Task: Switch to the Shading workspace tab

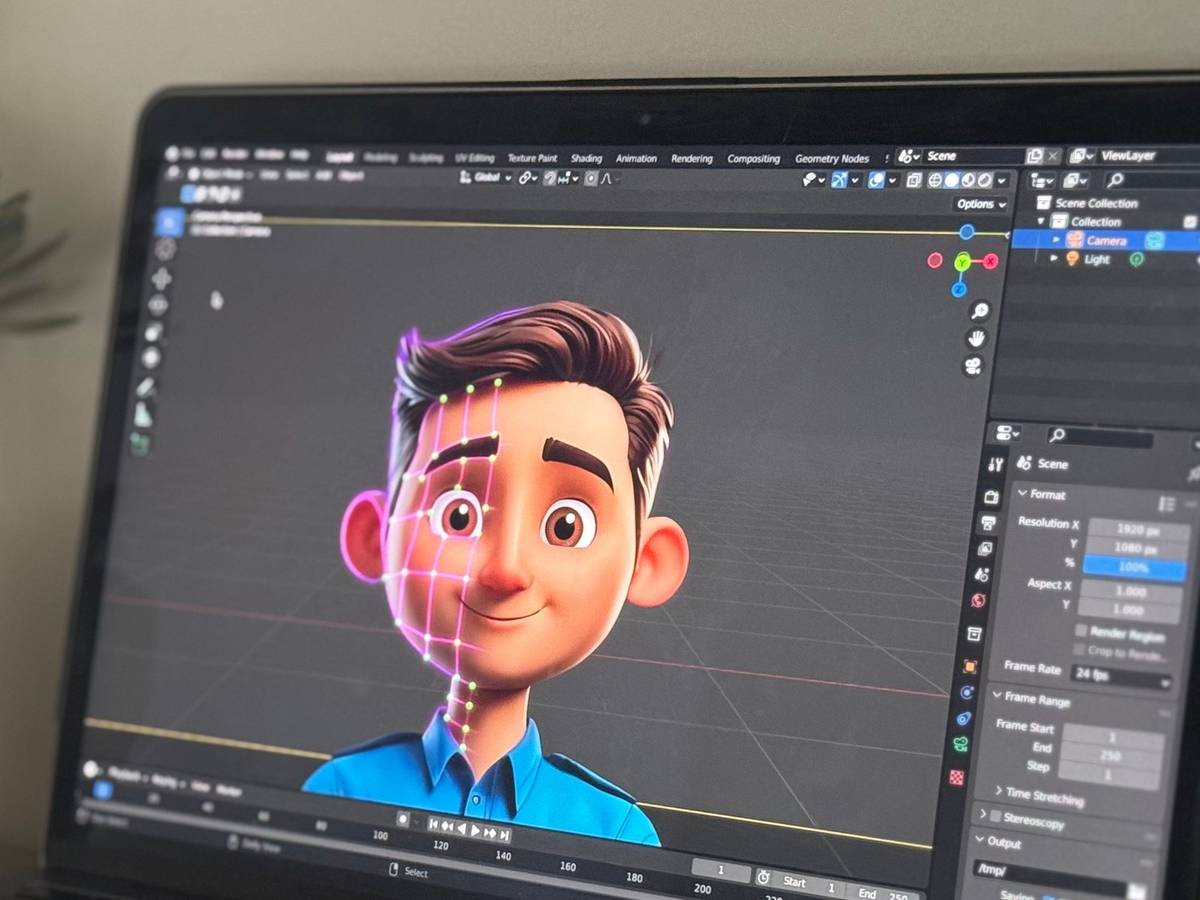Action: 586,158
